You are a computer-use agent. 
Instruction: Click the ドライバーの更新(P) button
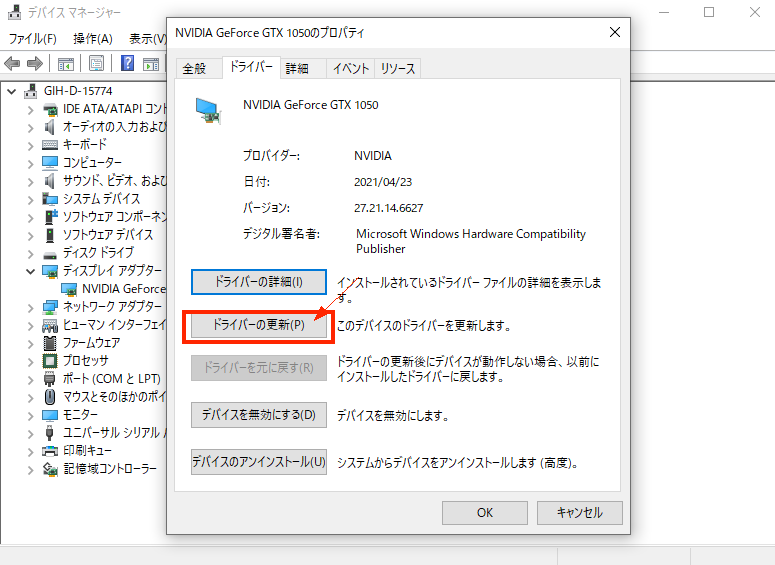pyautogui.click(x=258, y=325)
